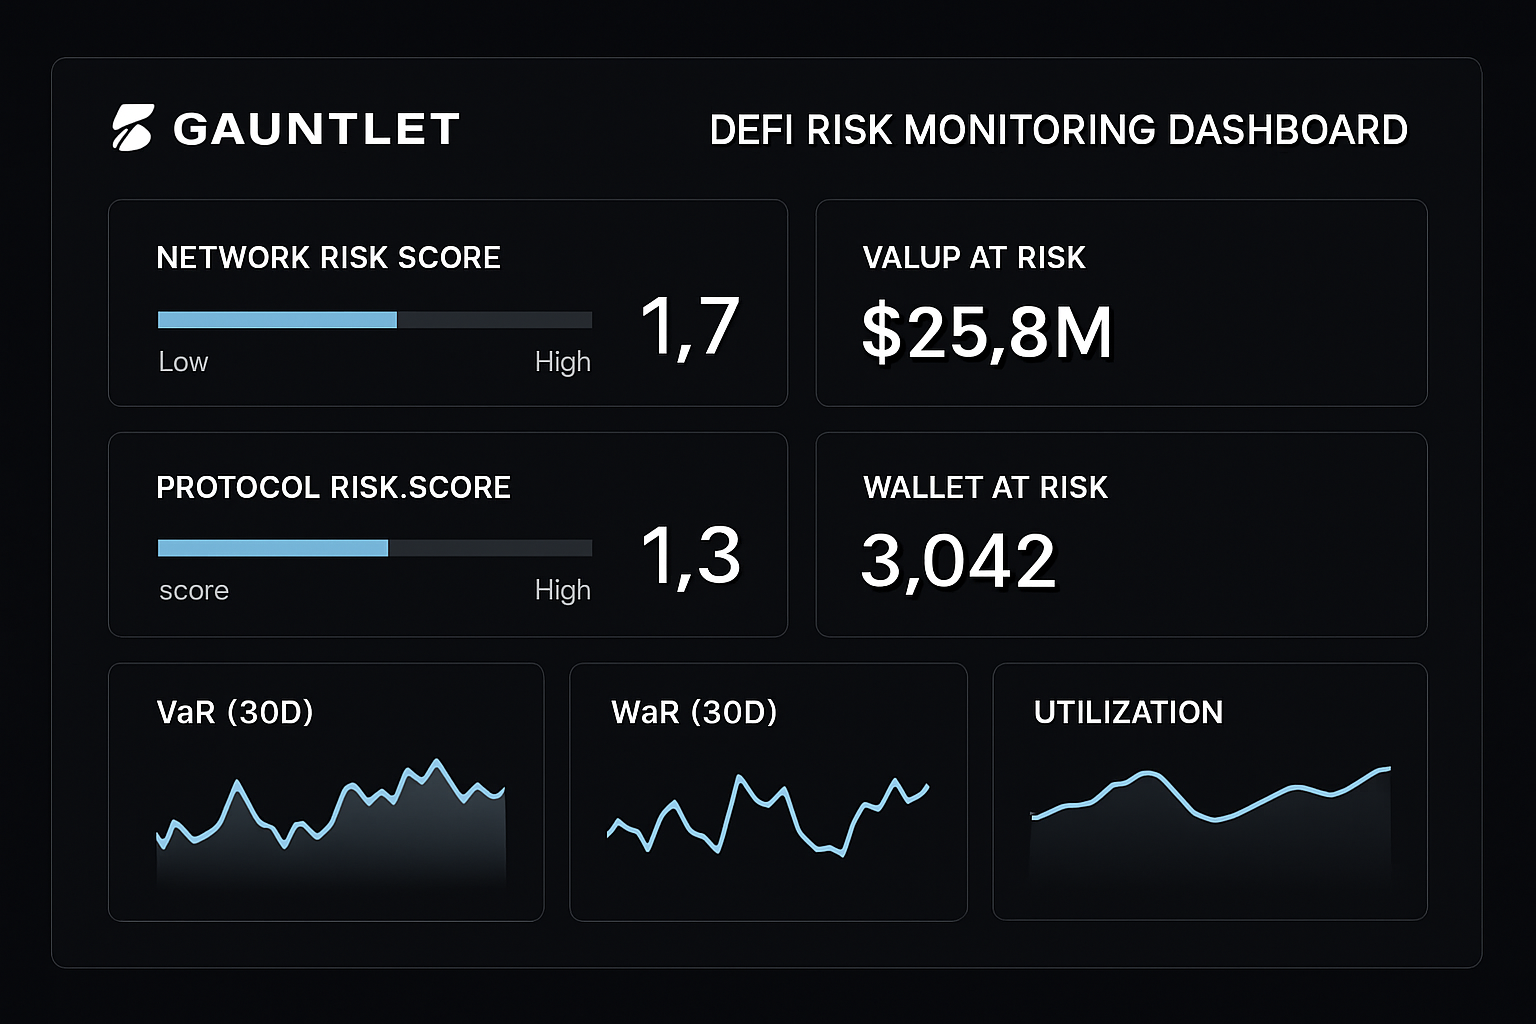Toggle the Protocol Risk Score meter

[374, 548]
